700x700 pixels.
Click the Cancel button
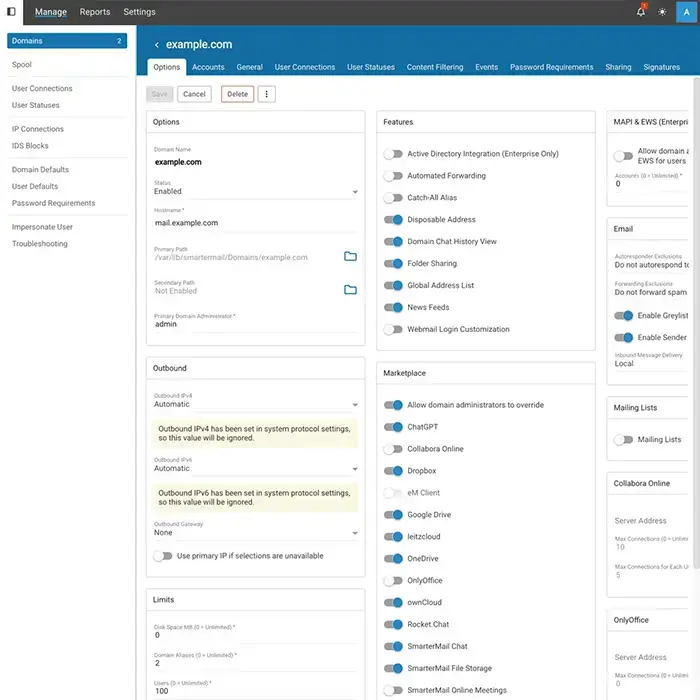(x=194, y=94)
